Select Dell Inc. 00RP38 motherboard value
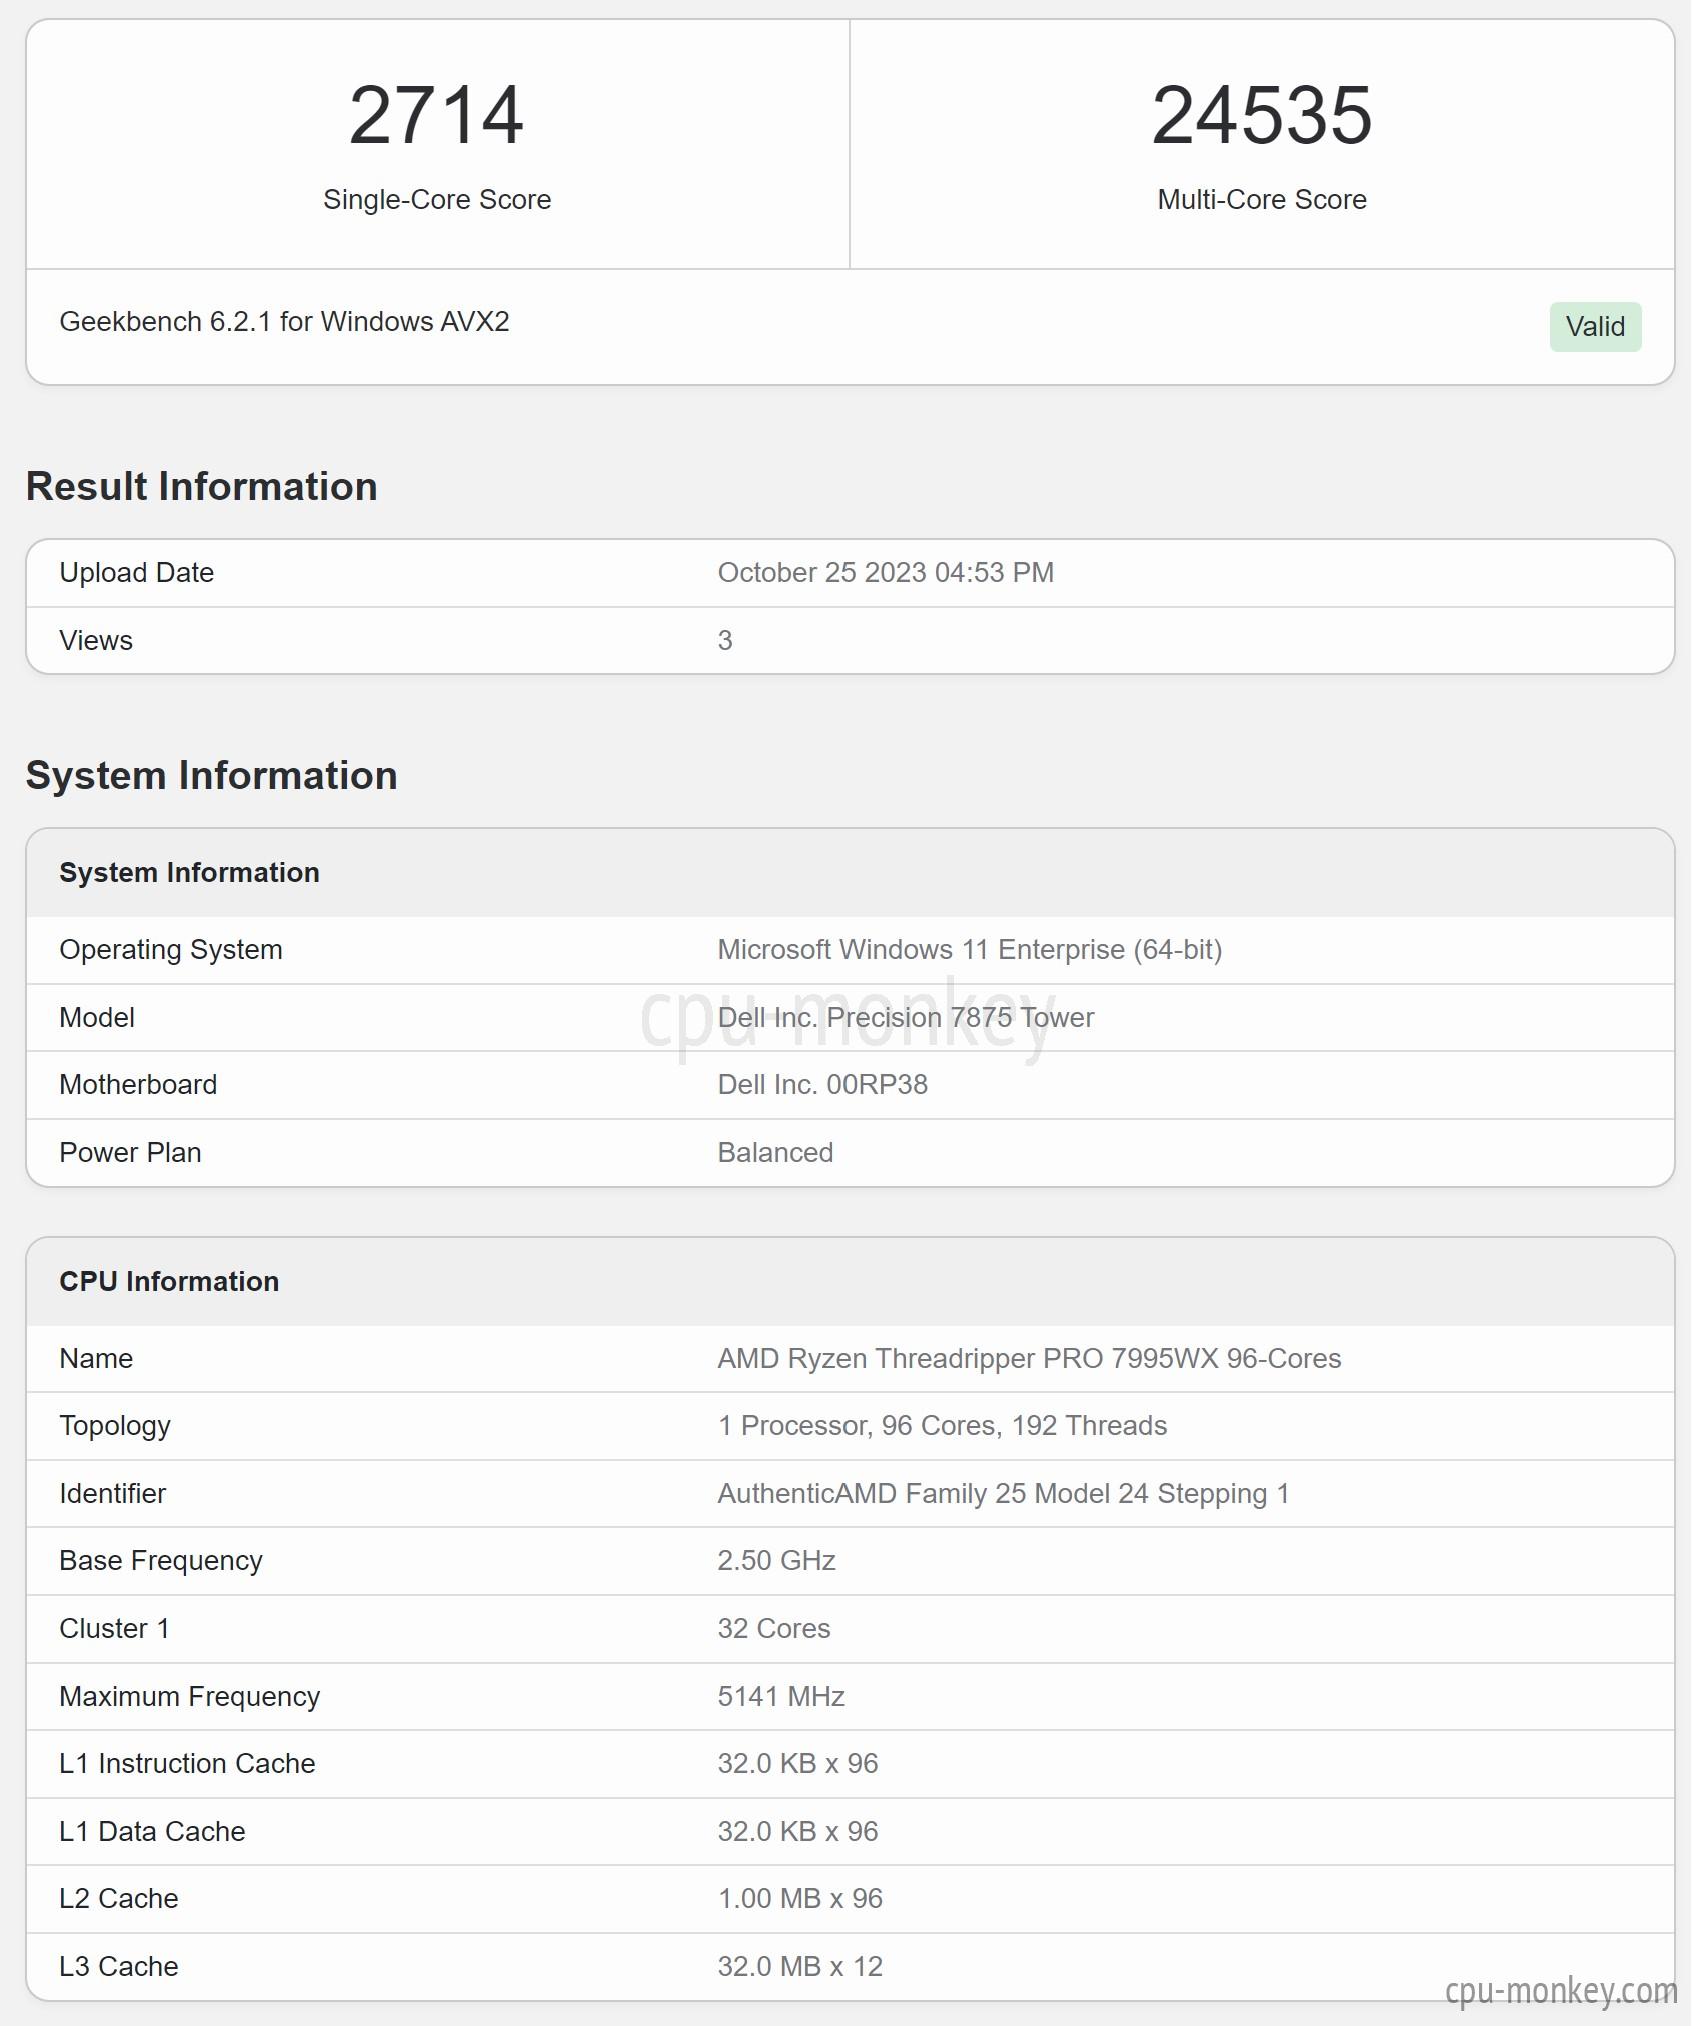This screenshot has width=1692, height=2026. point(823,1085)
